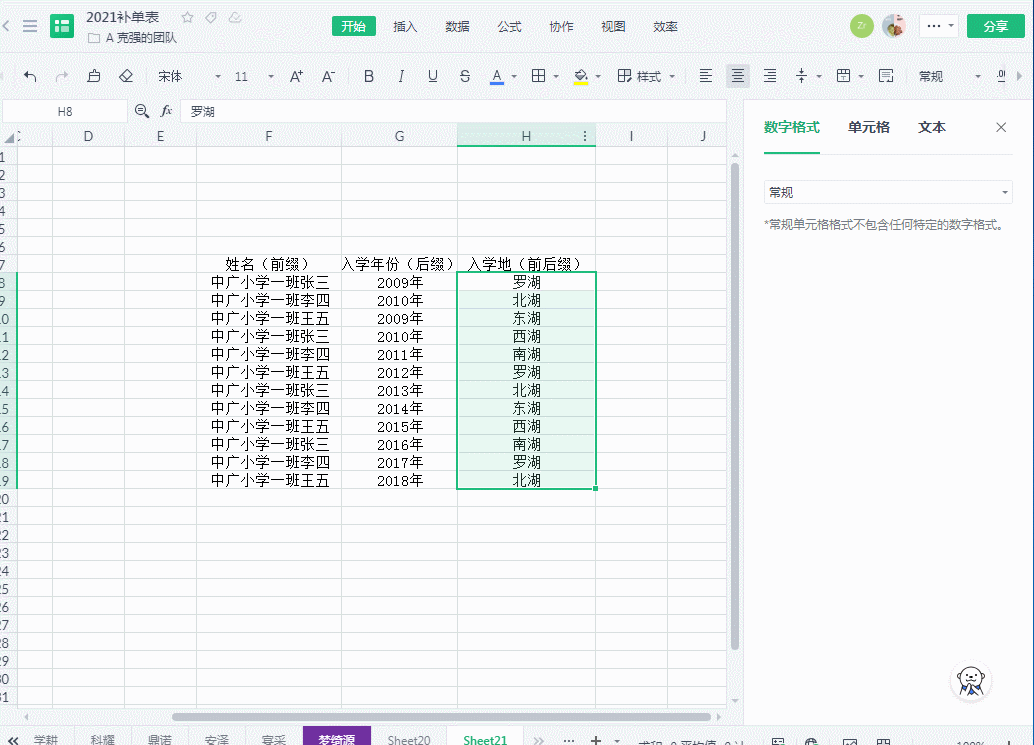Click the cloud sync icon
The height and width of the screenshot is (745, 1034).
coord(235,18)
